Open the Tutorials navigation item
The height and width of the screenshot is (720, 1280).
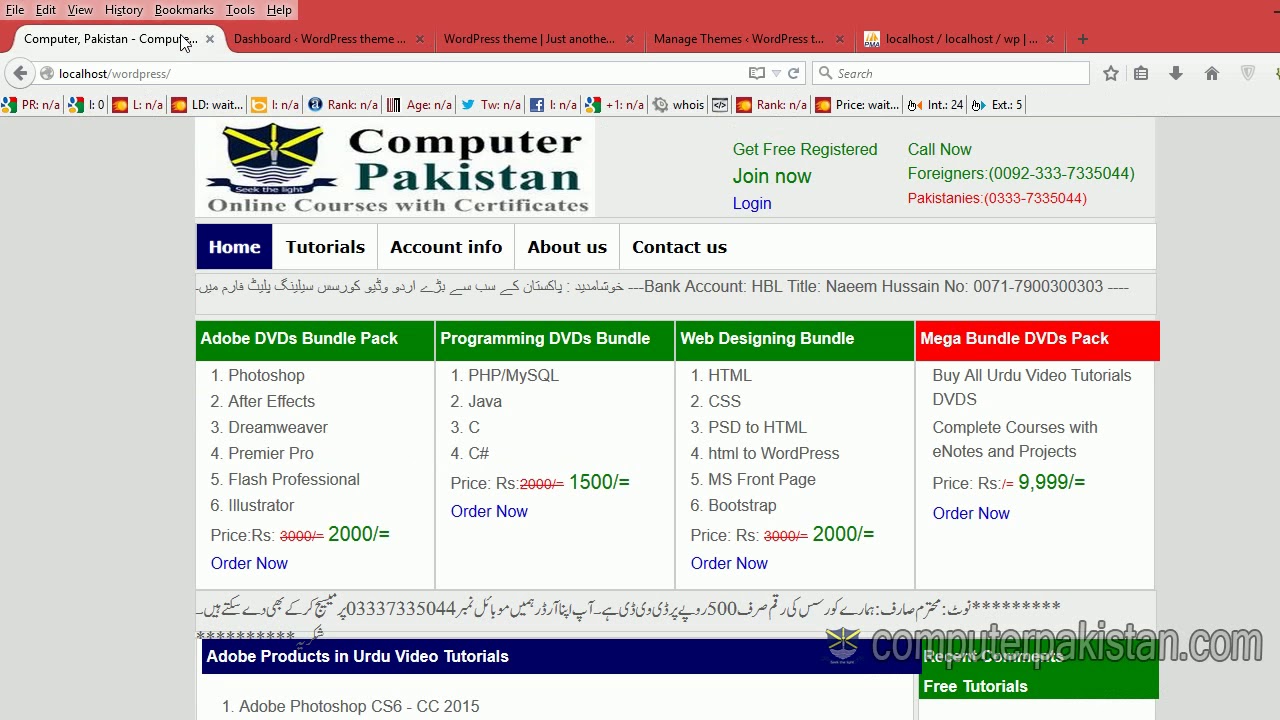(x=325, y=247)
